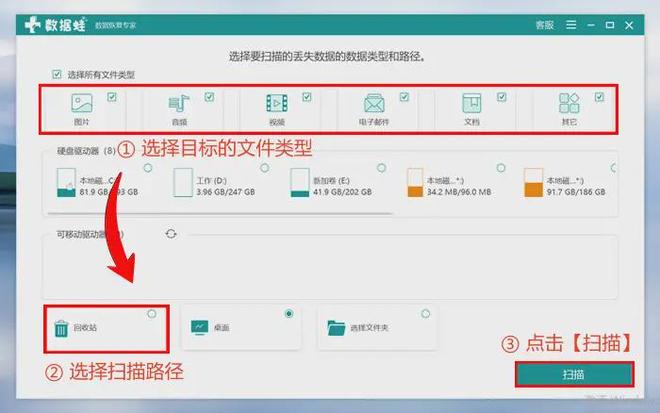Viewport: 660px width, 413px height.
Task: Toggle the 选择所有文件类型 checkbox
Action: (57, 75)
